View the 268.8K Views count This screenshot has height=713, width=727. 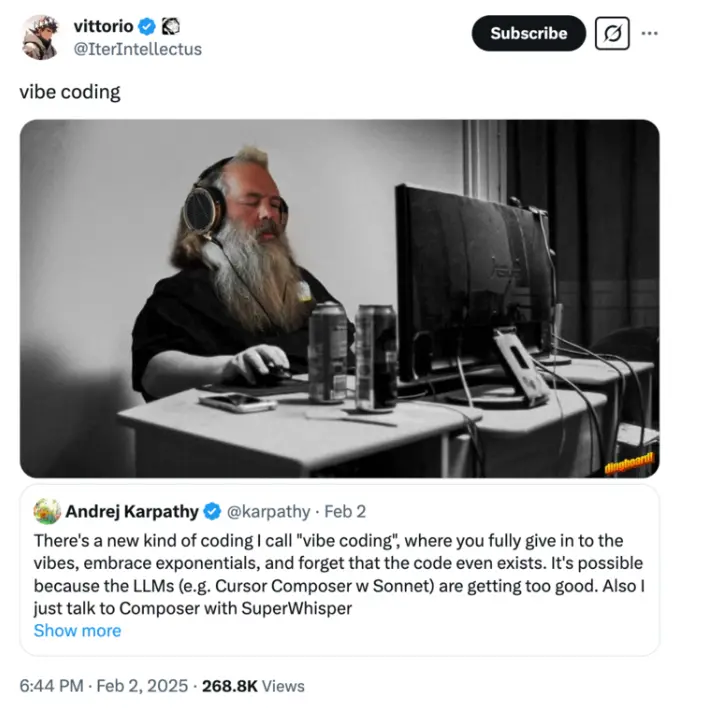tap(253, 686)
